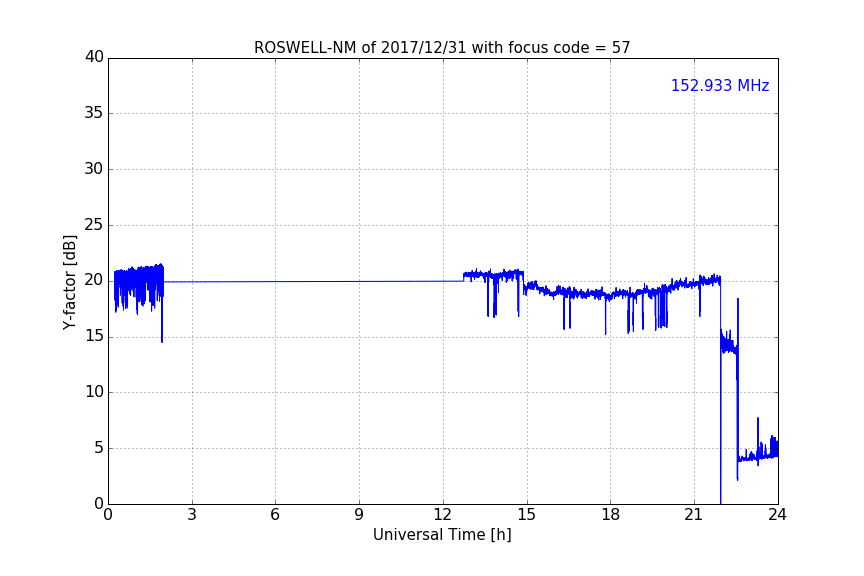Click x-axis tick label 24
The width and height of the screenshot is (864, 576).
(777, 515)
